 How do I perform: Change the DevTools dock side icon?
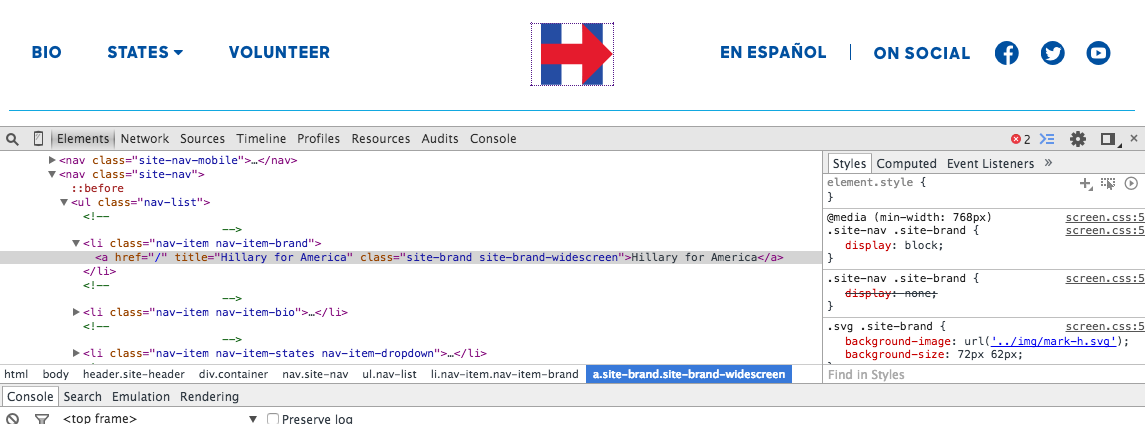1110,139
